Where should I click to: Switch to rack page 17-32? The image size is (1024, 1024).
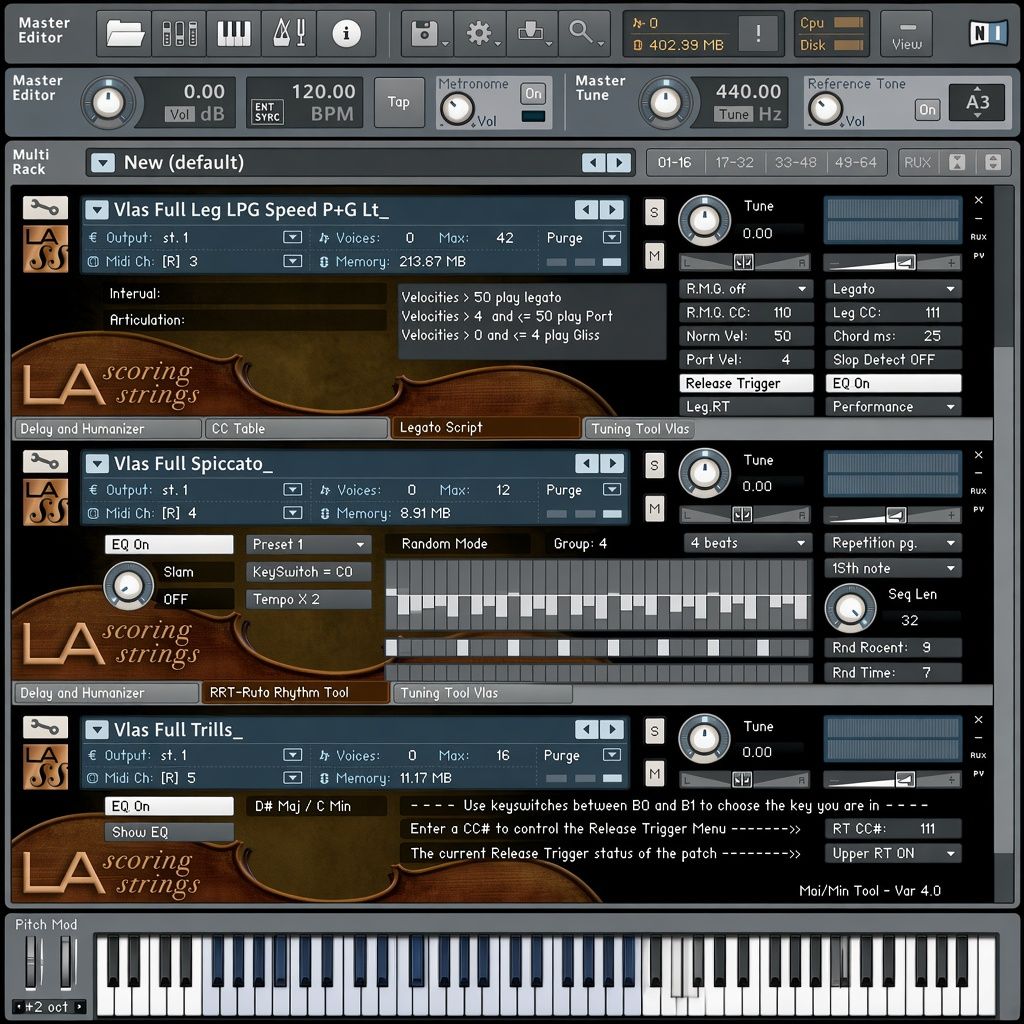[x=734, y=162]
